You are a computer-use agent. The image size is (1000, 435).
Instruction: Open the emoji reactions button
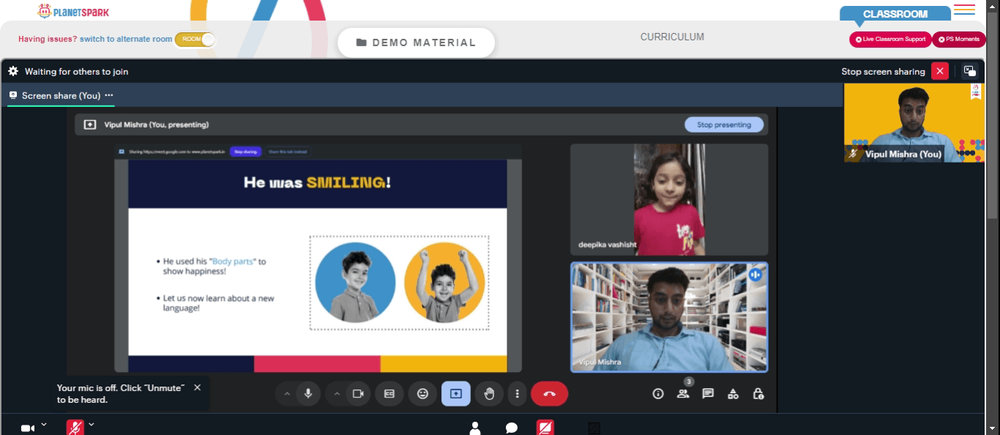[422, 394]
